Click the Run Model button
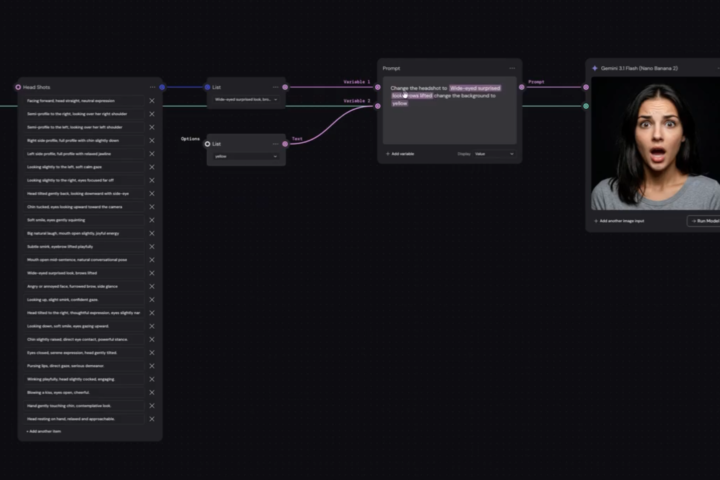Viewport: 720px width, 480px height. 703,220
